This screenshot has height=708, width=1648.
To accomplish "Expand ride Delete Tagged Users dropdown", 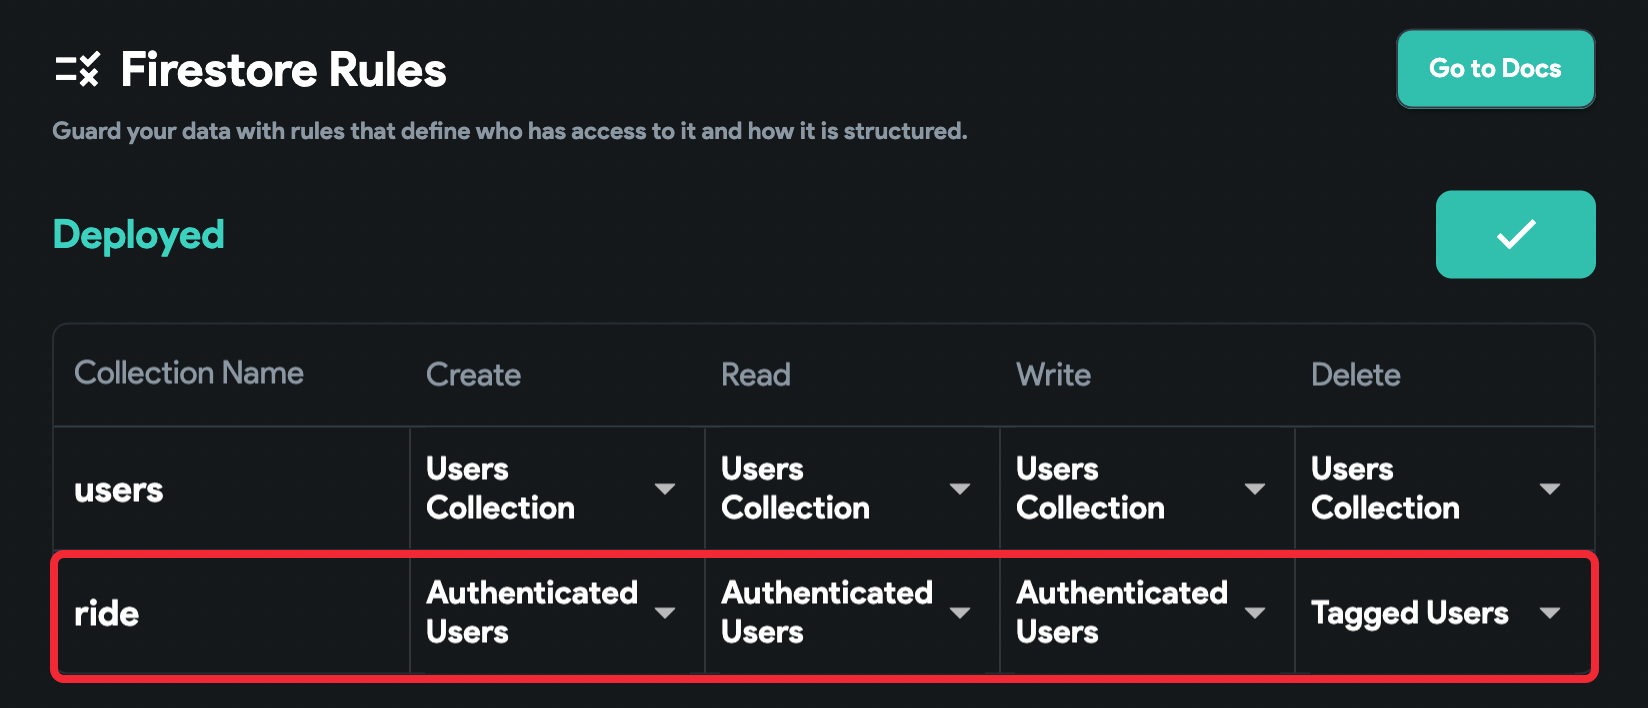I will 1441,612.
